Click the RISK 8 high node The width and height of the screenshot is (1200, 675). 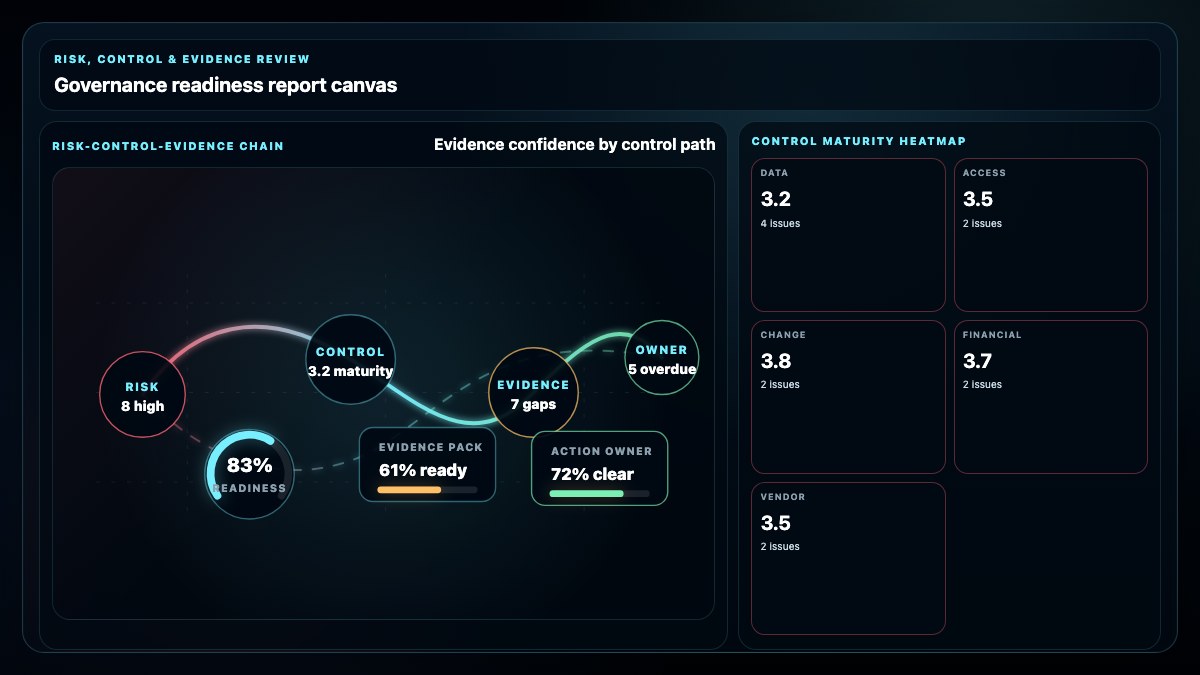143,395
